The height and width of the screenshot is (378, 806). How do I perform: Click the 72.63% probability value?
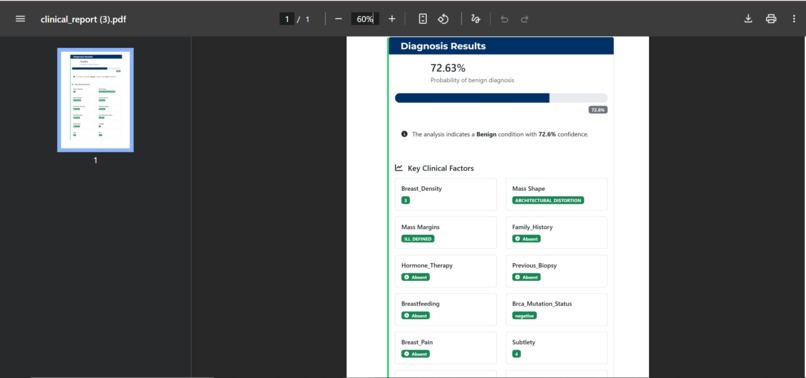click(x=448, y=68)
